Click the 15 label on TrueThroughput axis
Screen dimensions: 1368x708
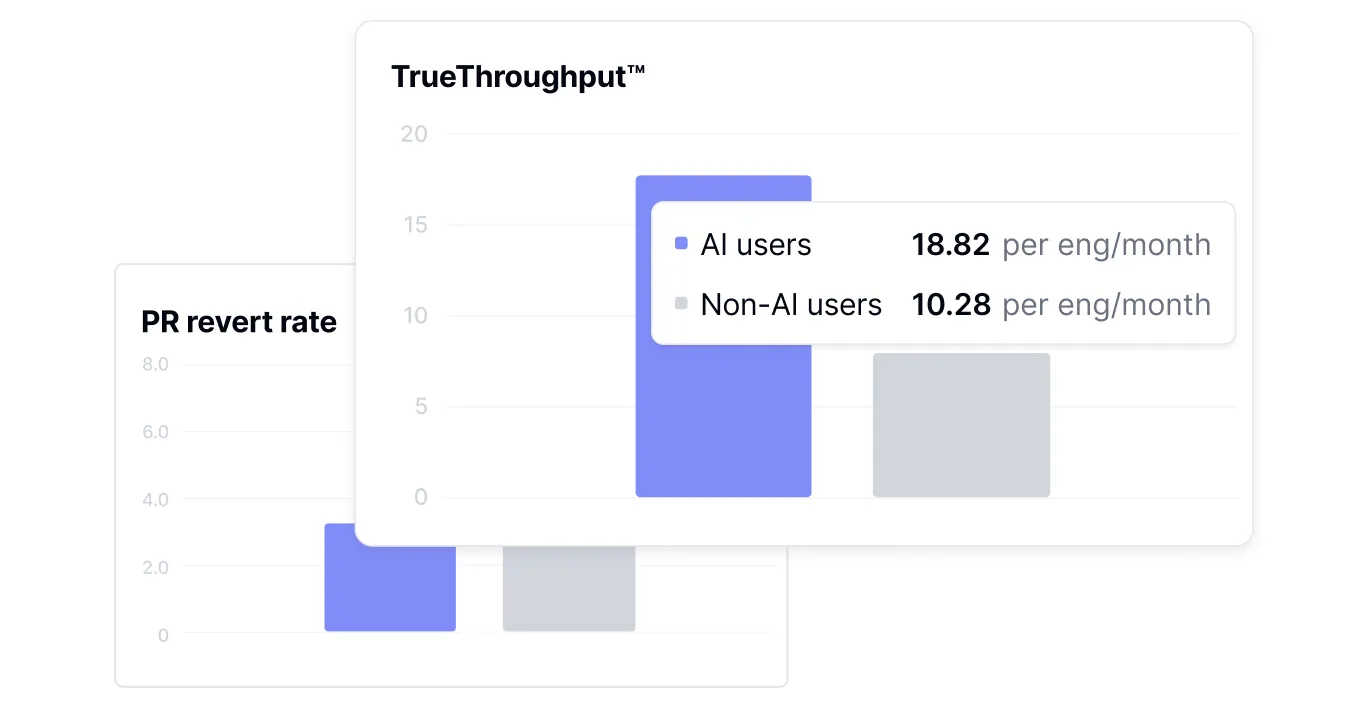[414, 225]
